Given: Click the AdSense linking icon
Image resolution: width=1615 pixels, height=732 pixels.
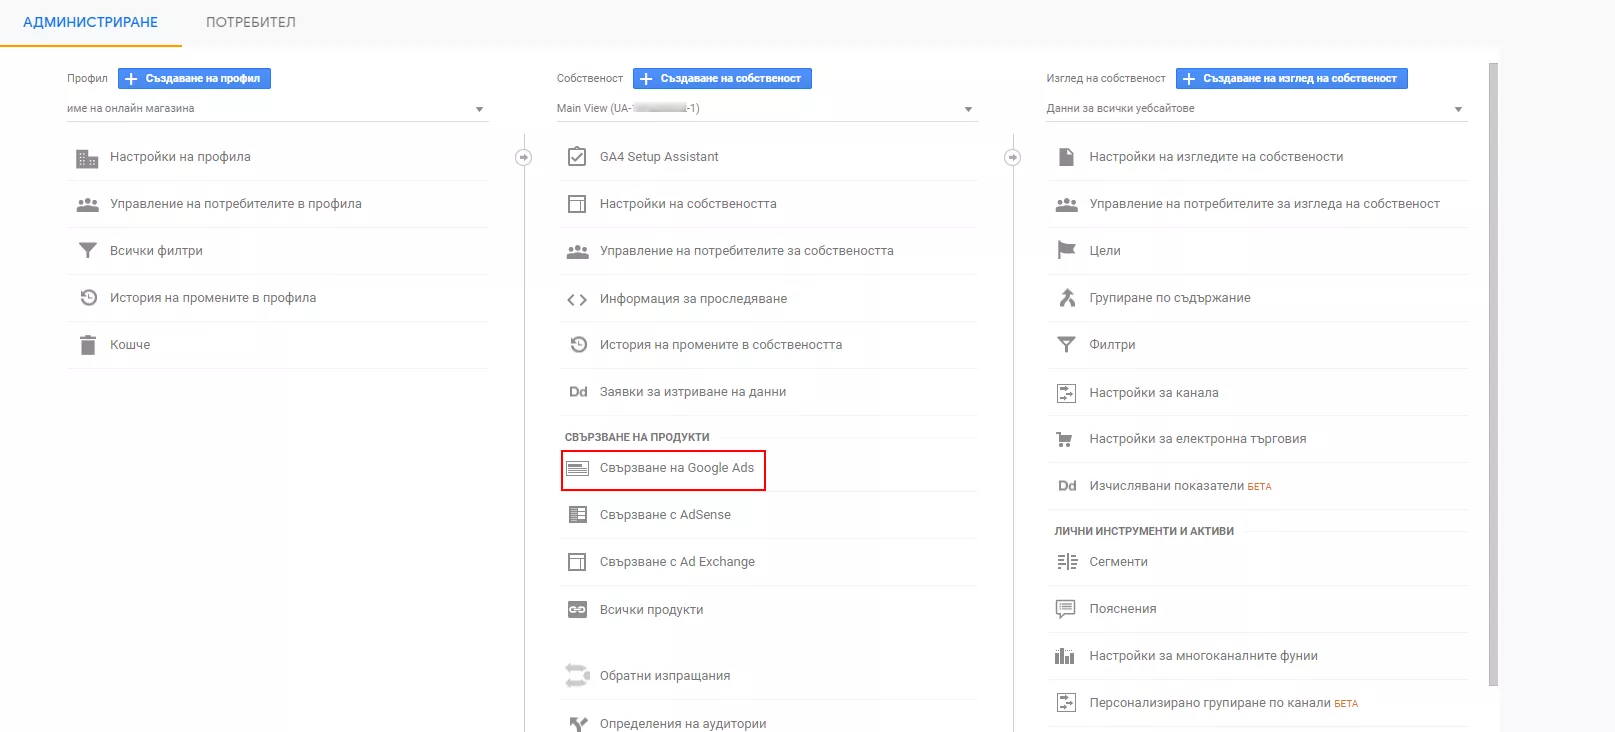Looking at the screenshot, I should pyautogui.click(x=577, y=515).
